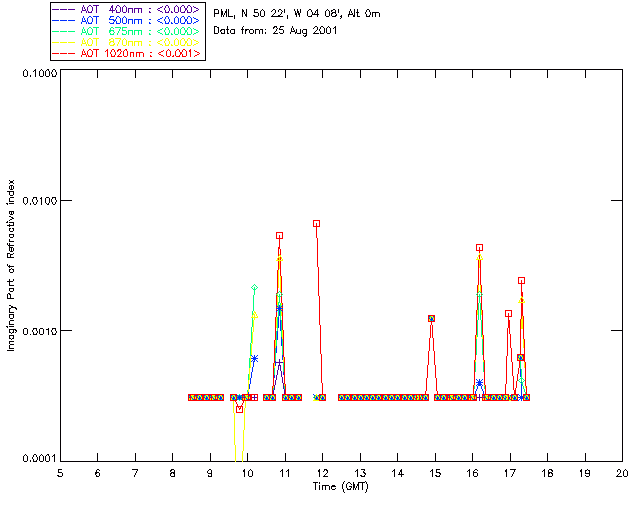Select the red square dip below baseline near 9.8

[x=239, y=409]
